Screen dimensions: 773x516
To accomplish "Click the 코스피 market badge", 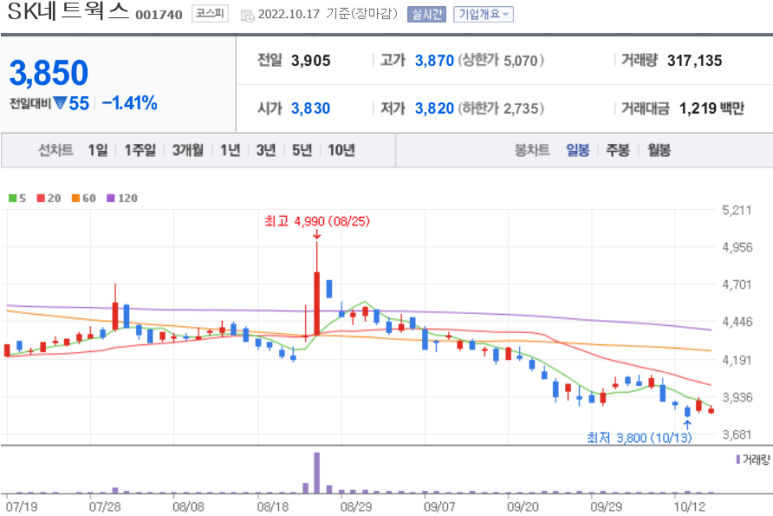I will tap(210, 13).
